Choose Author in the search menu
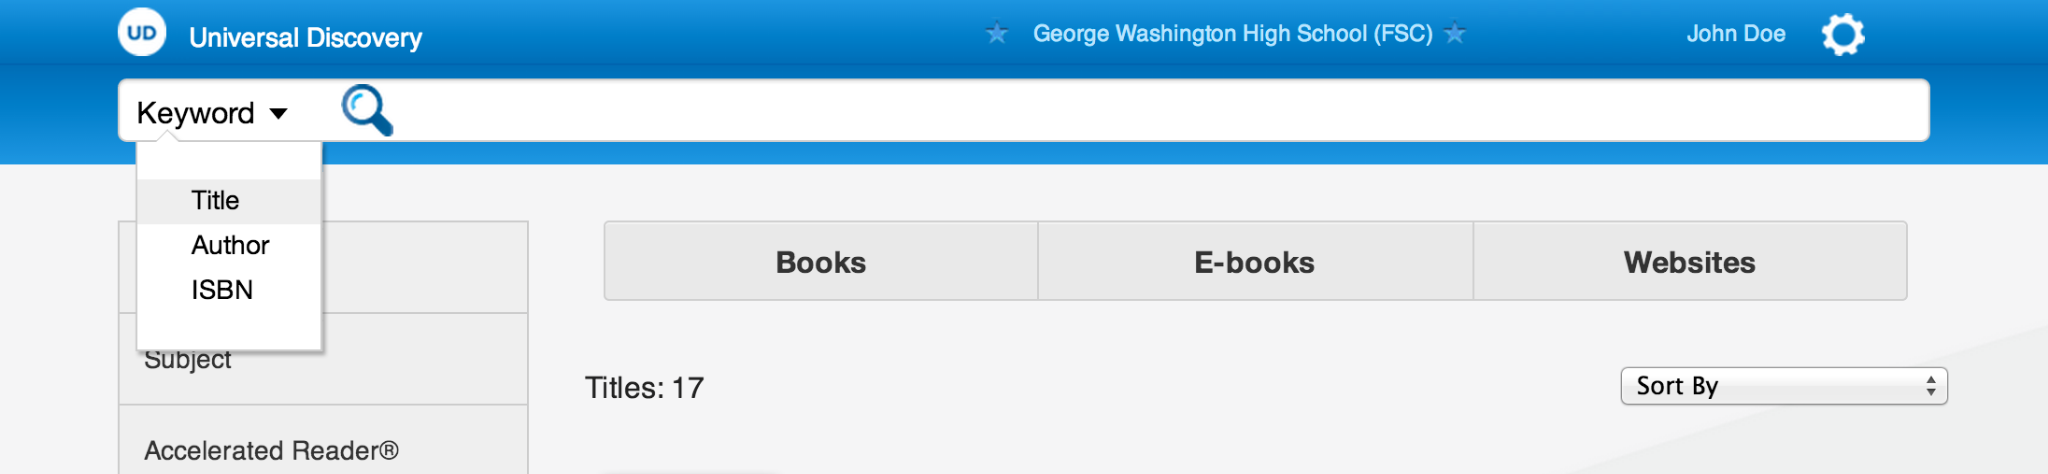The image size is (2048, 474). pyautogui.click(x=229, y=245)
